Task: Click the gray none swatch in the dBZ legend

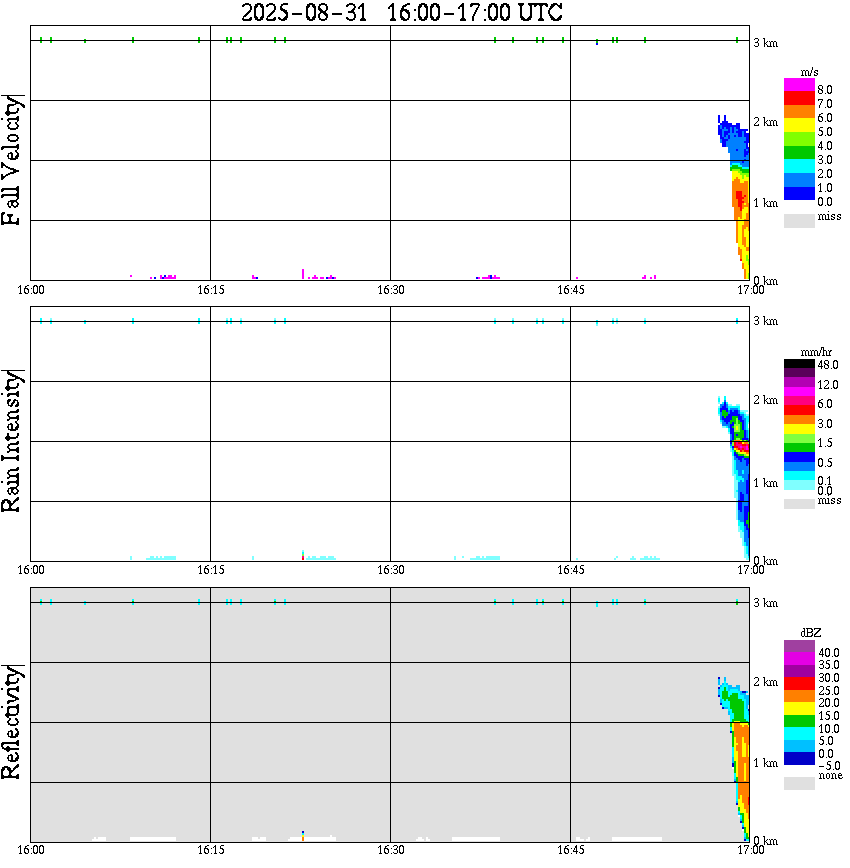Action: point(799,783)
